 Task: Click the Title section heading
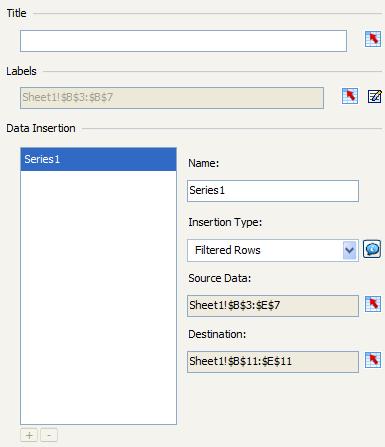pyautogui.click(x=16, y=13)
